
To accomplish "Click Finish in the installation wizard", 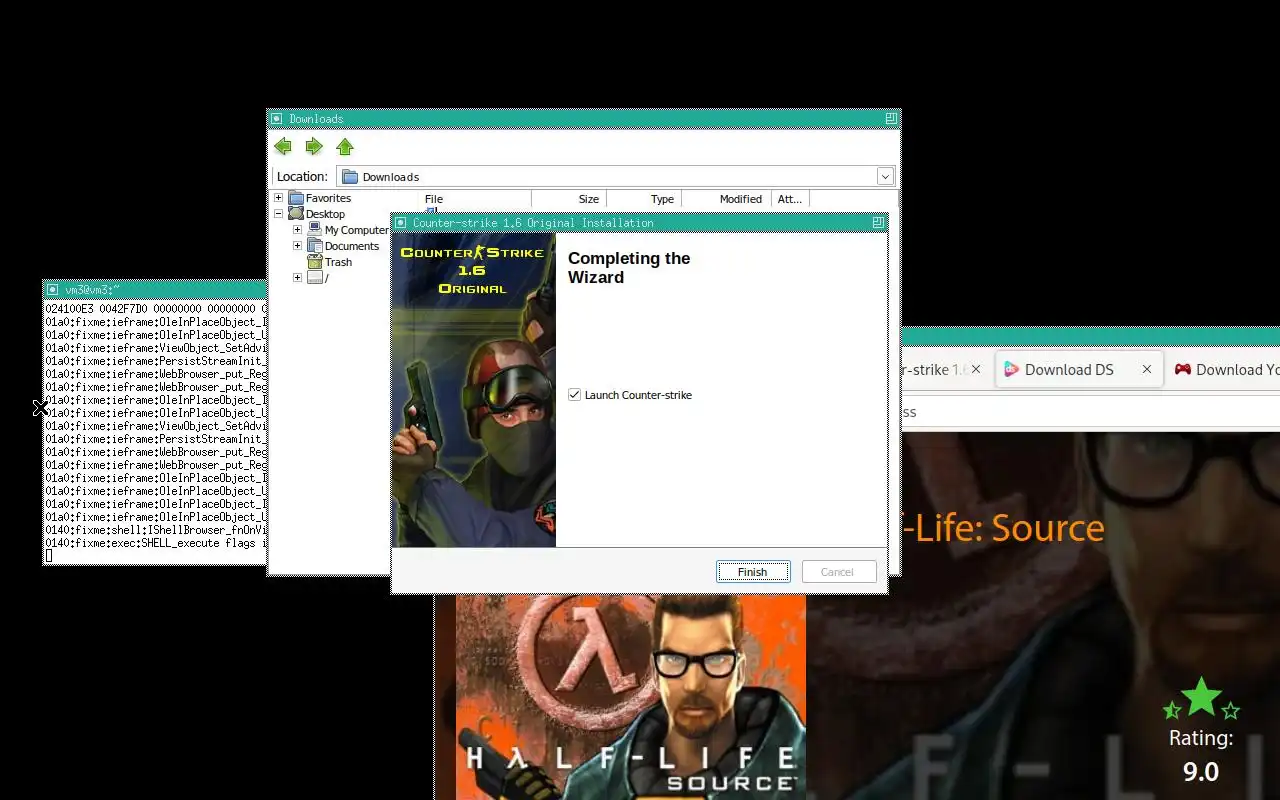I will (x=753, y=572).
